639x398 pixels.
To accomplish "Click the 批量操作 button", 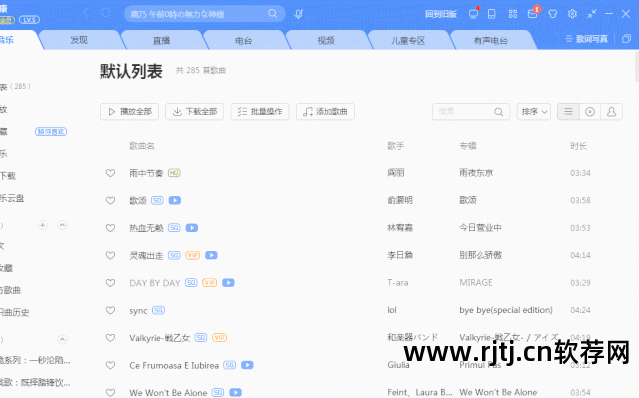I will click(x=260, y=112).
